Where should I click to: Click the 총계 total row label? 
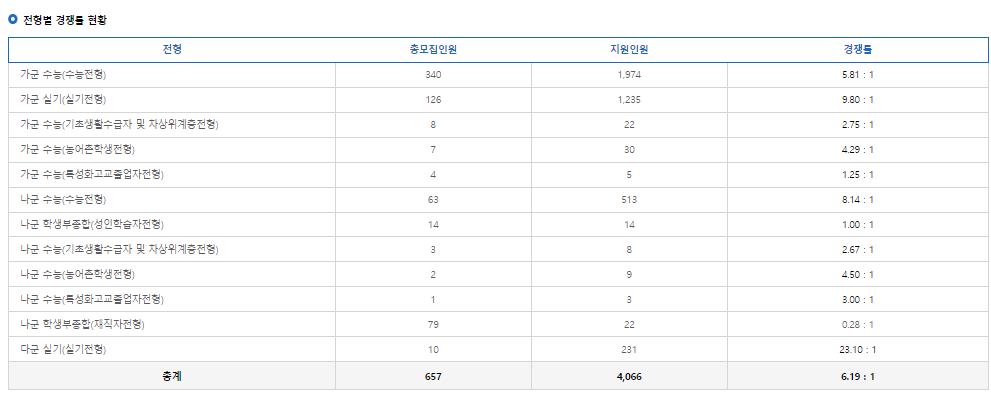coord(172,376)
